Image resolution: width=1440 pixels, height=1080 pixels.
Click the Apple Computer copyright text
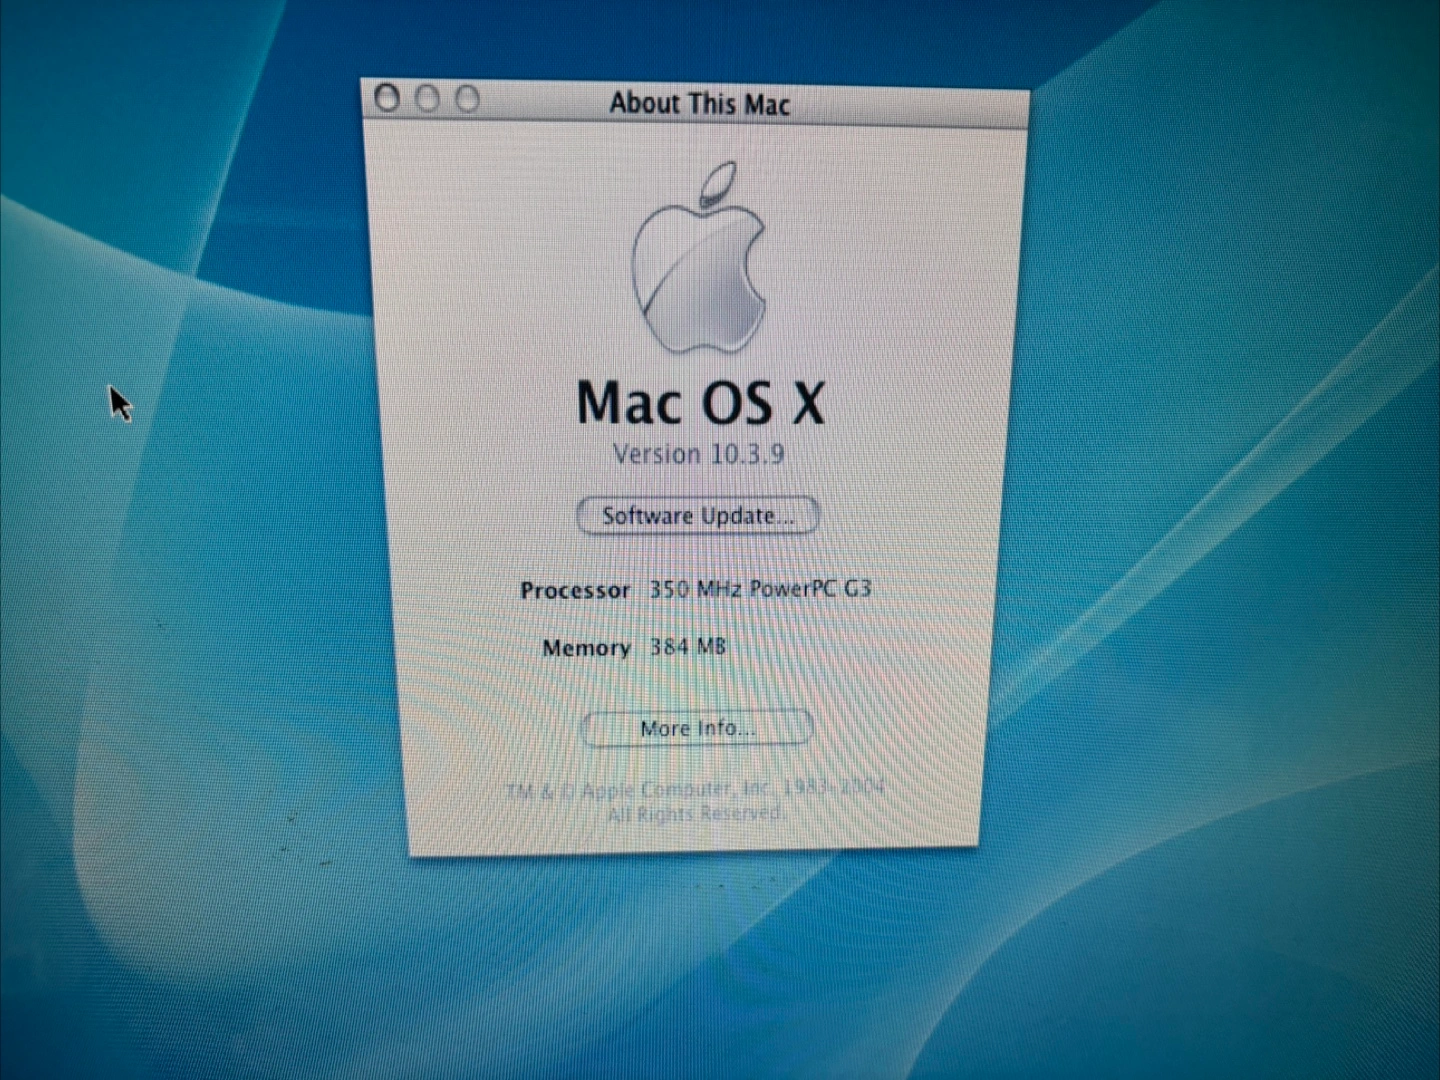point(695,800)
